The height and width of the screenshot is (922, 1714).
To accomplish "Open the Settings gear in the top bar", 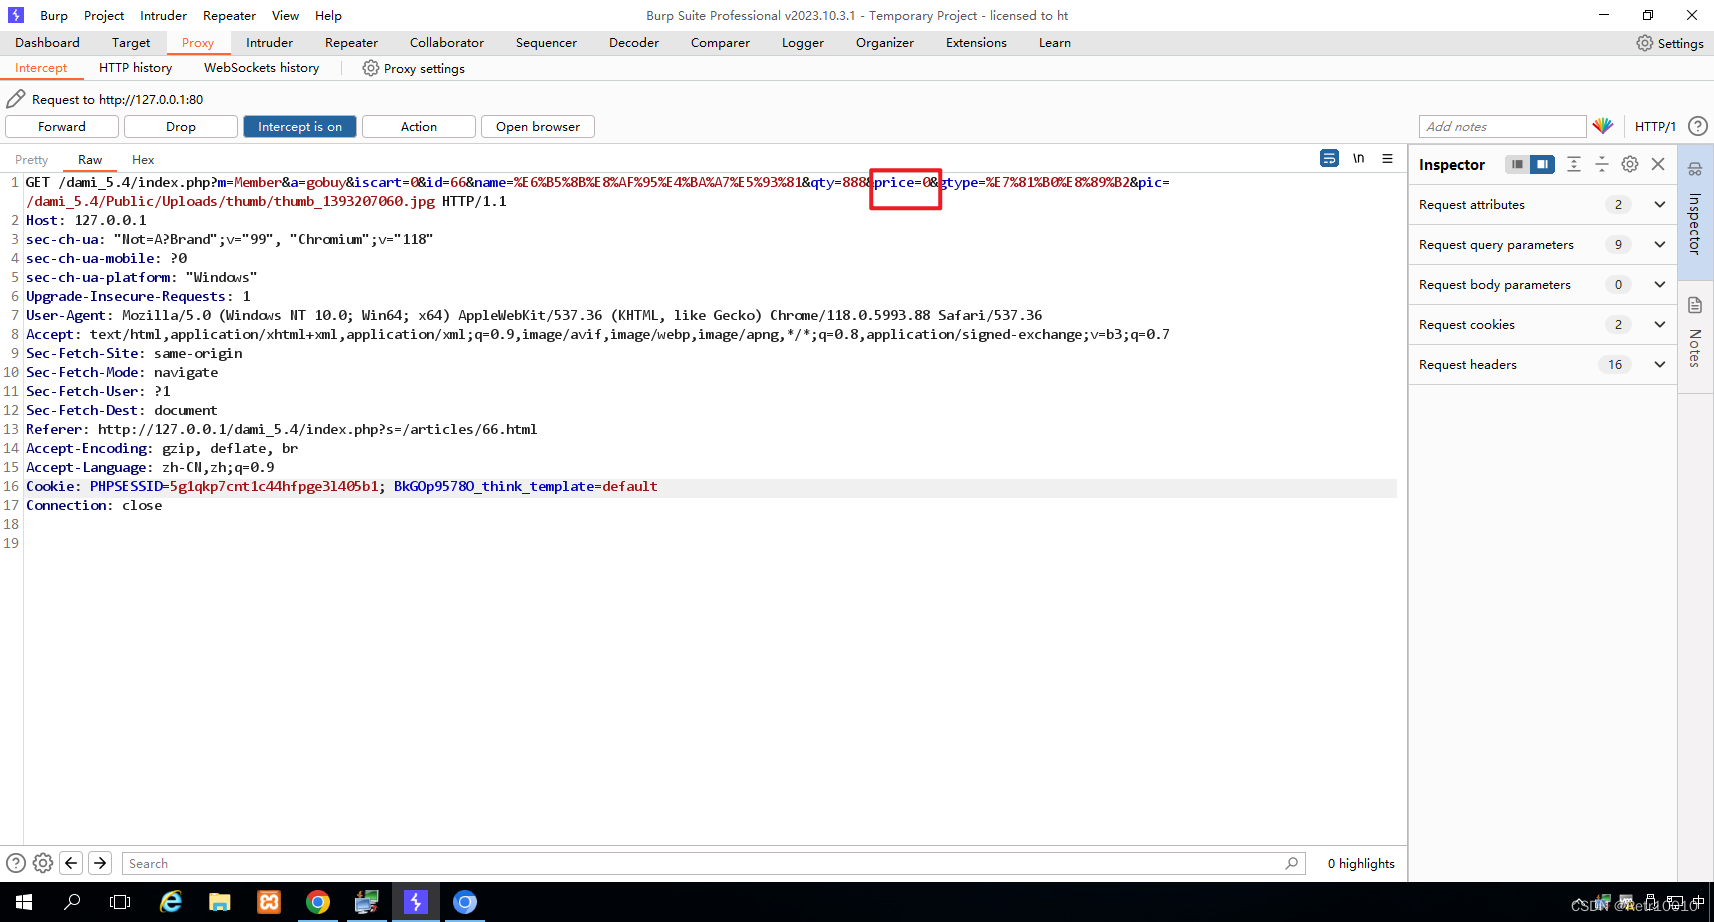I will point(1644,43).
